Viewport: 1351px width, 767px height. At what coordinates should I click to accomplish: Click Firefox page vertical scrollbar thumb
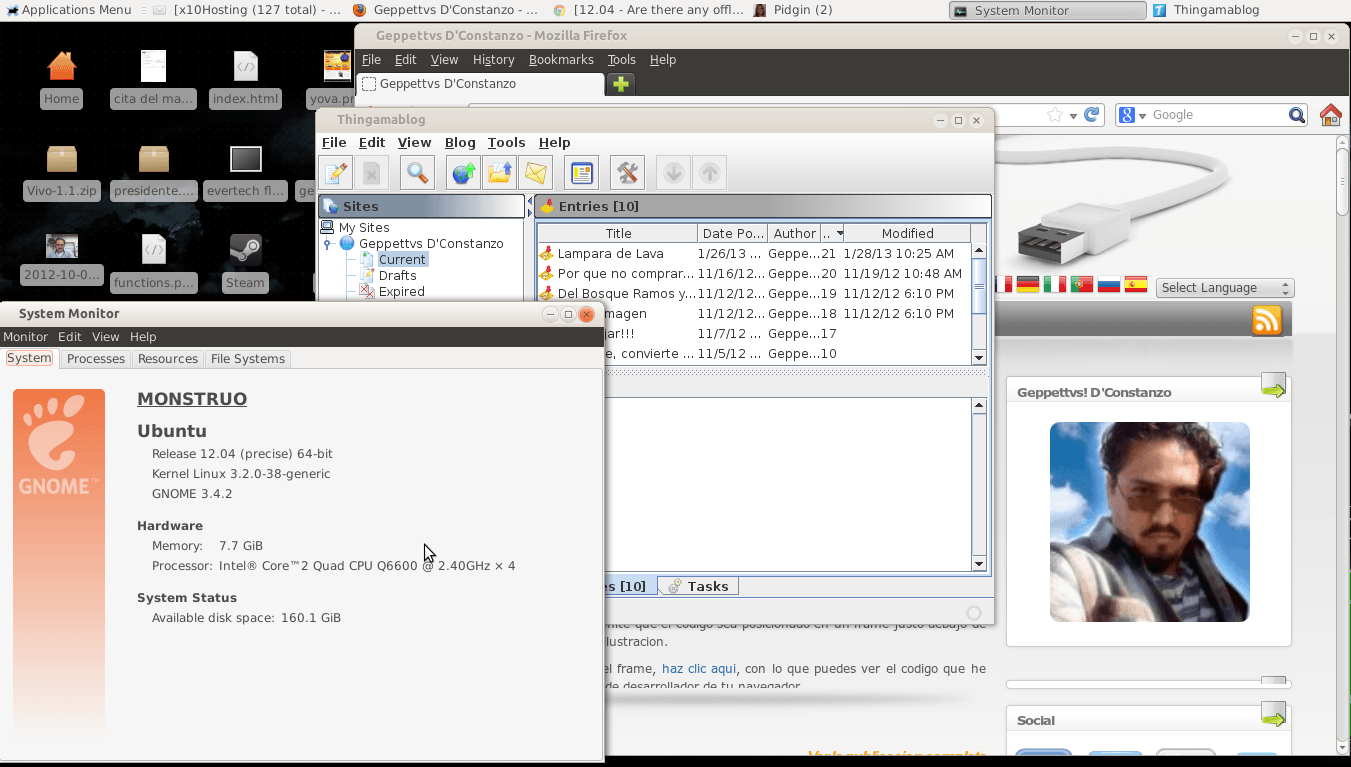[1343, 182]
